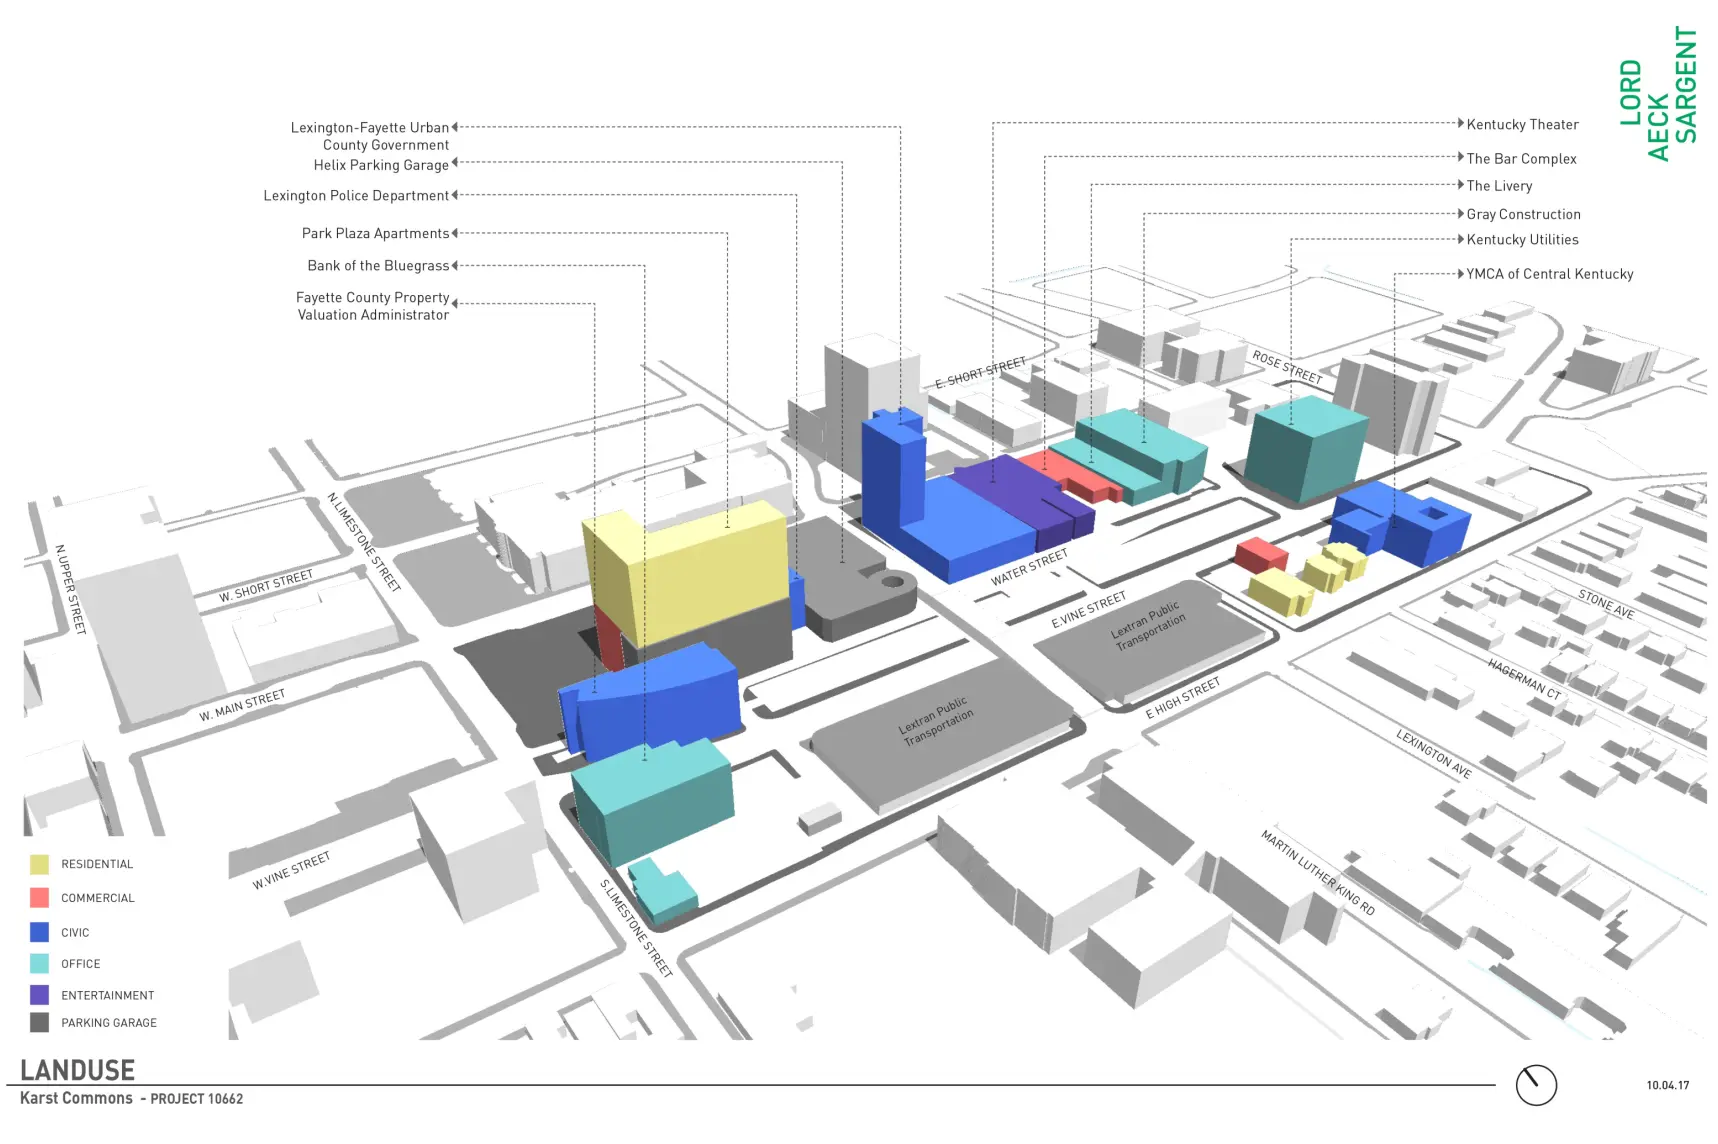Select the yellow Residential legend swatch
Image resolution: width=1718 pixels, height=1144 pixels.
(x=40, y=864)
